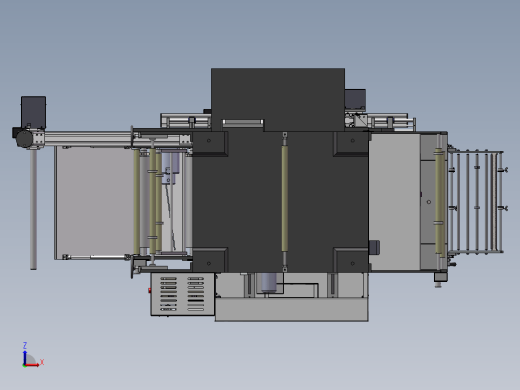Select the long horizontal linear rail at top left
This screenshot has height=390, width=520.
[88, 138]
